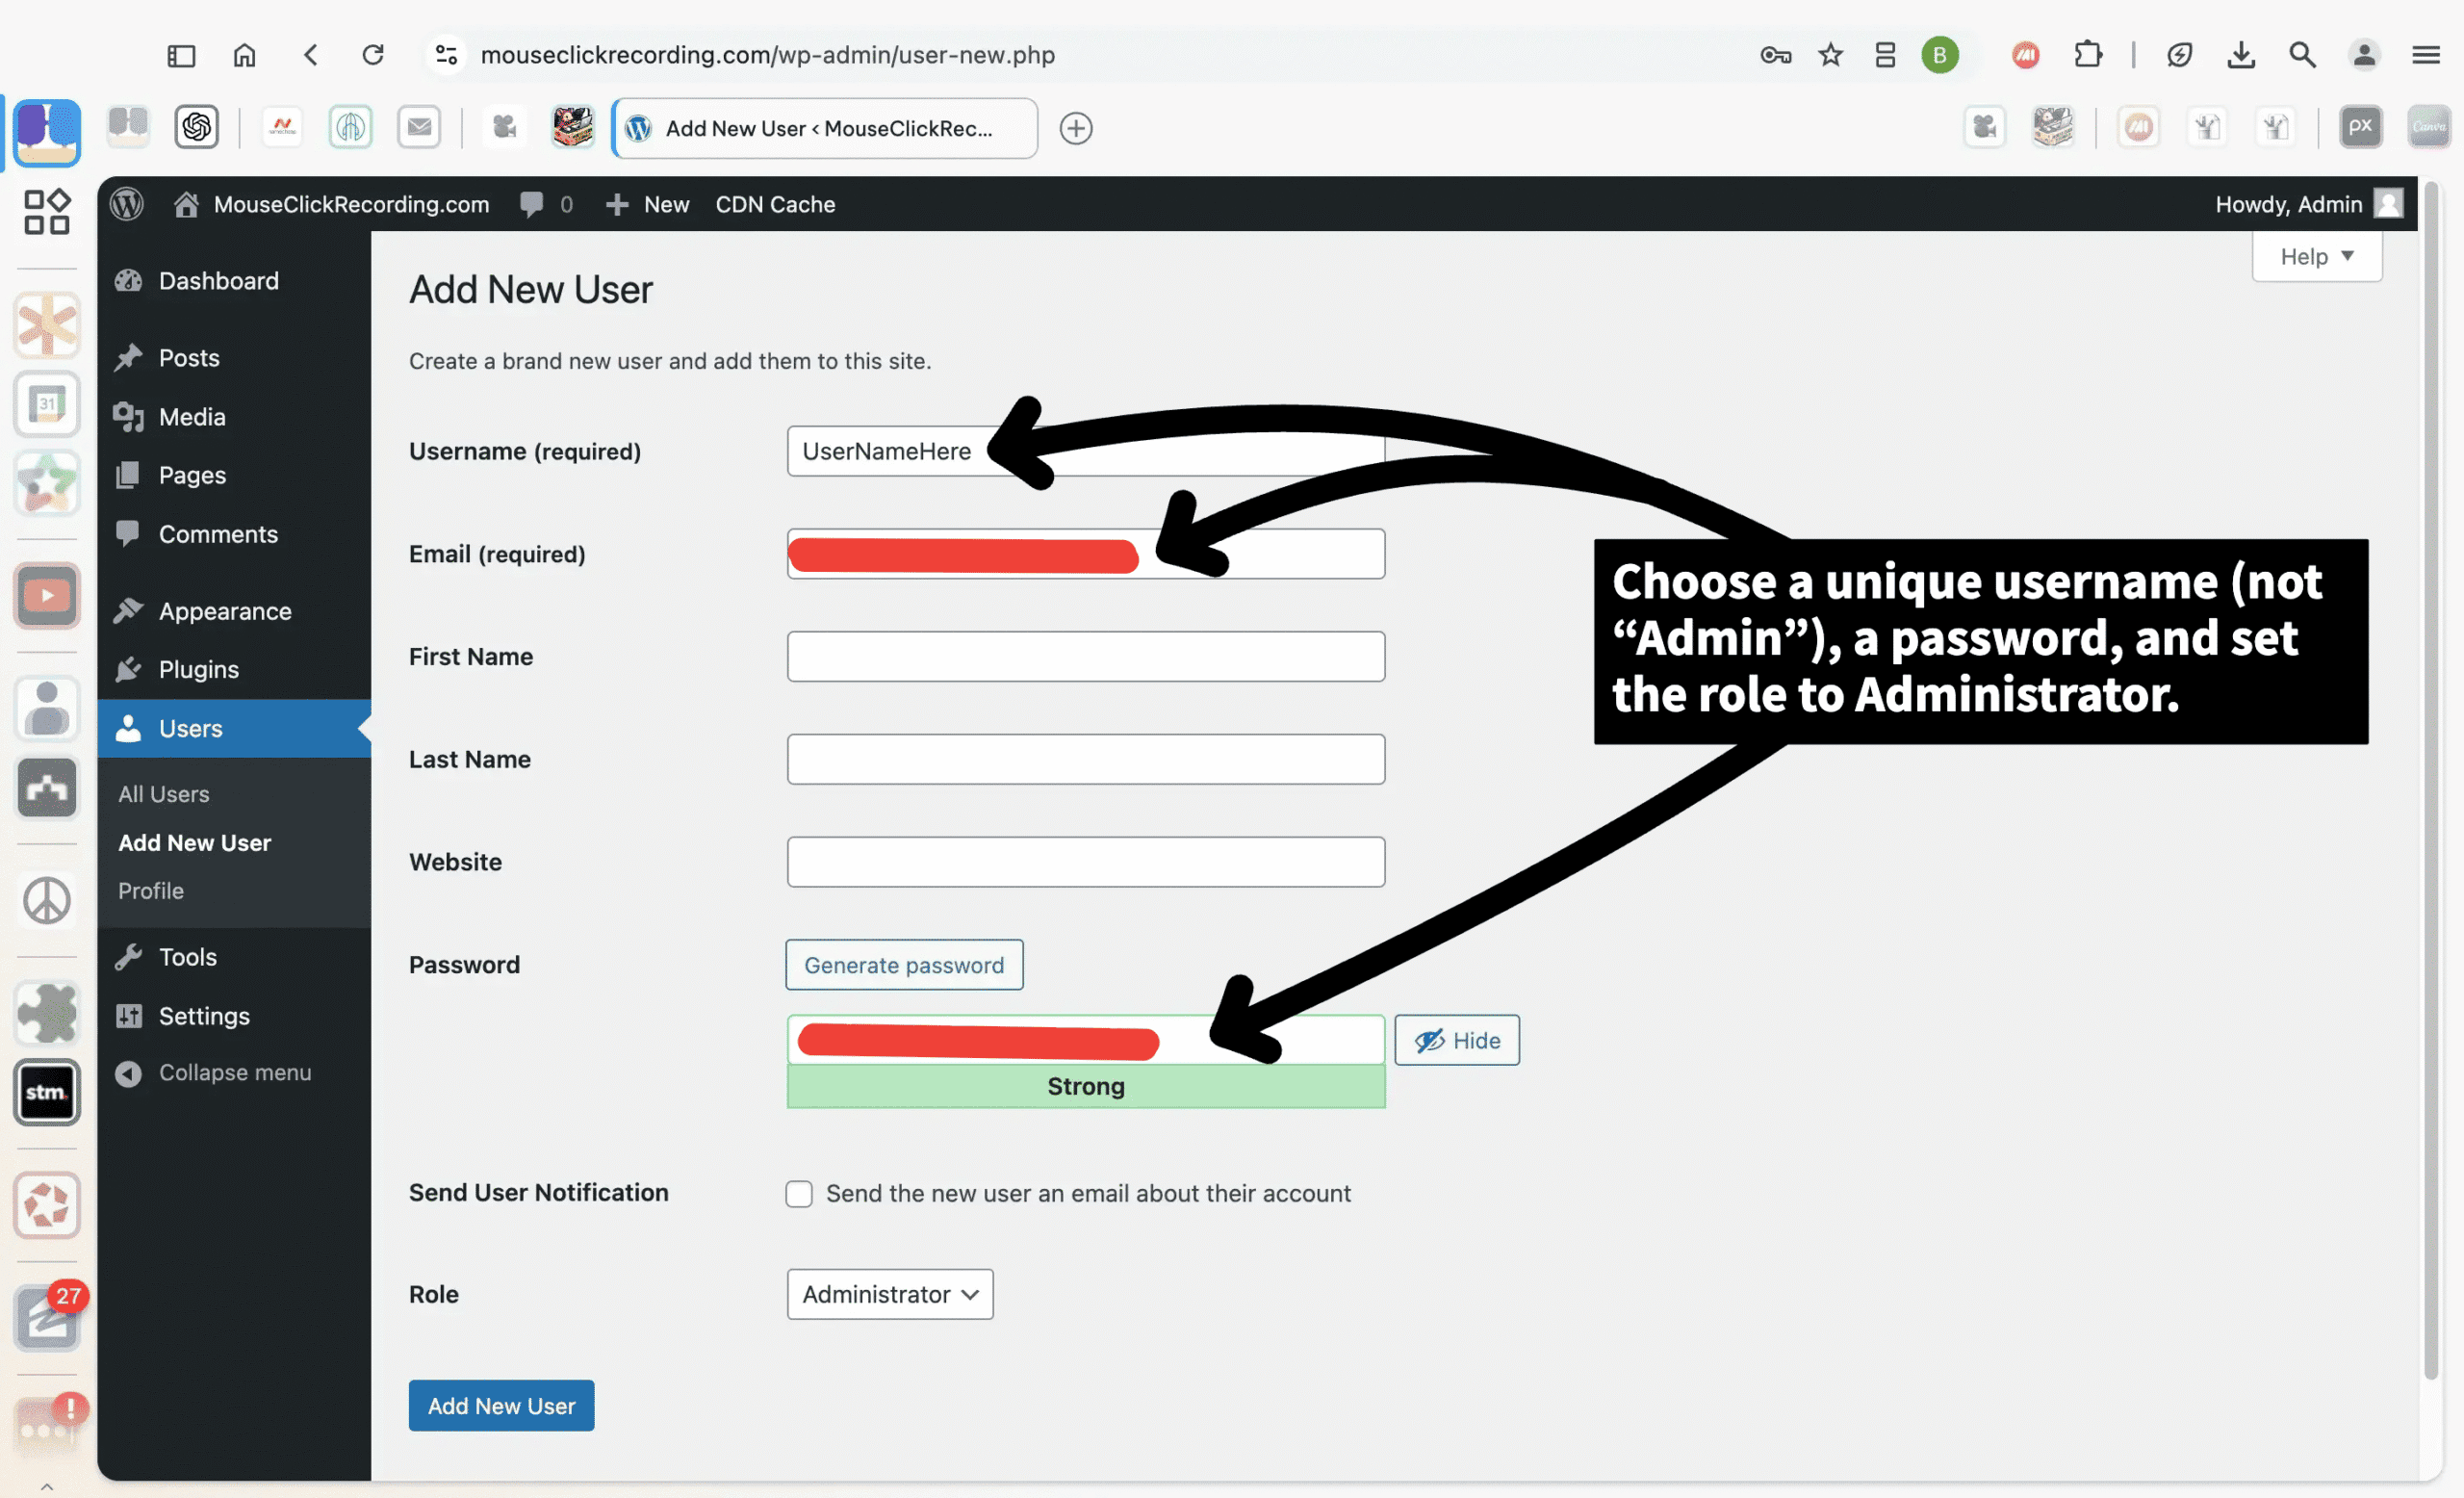This screenshot has width=2464, height=1498.
Task: Click the Add New User submit button
Action: [501, 1405]
